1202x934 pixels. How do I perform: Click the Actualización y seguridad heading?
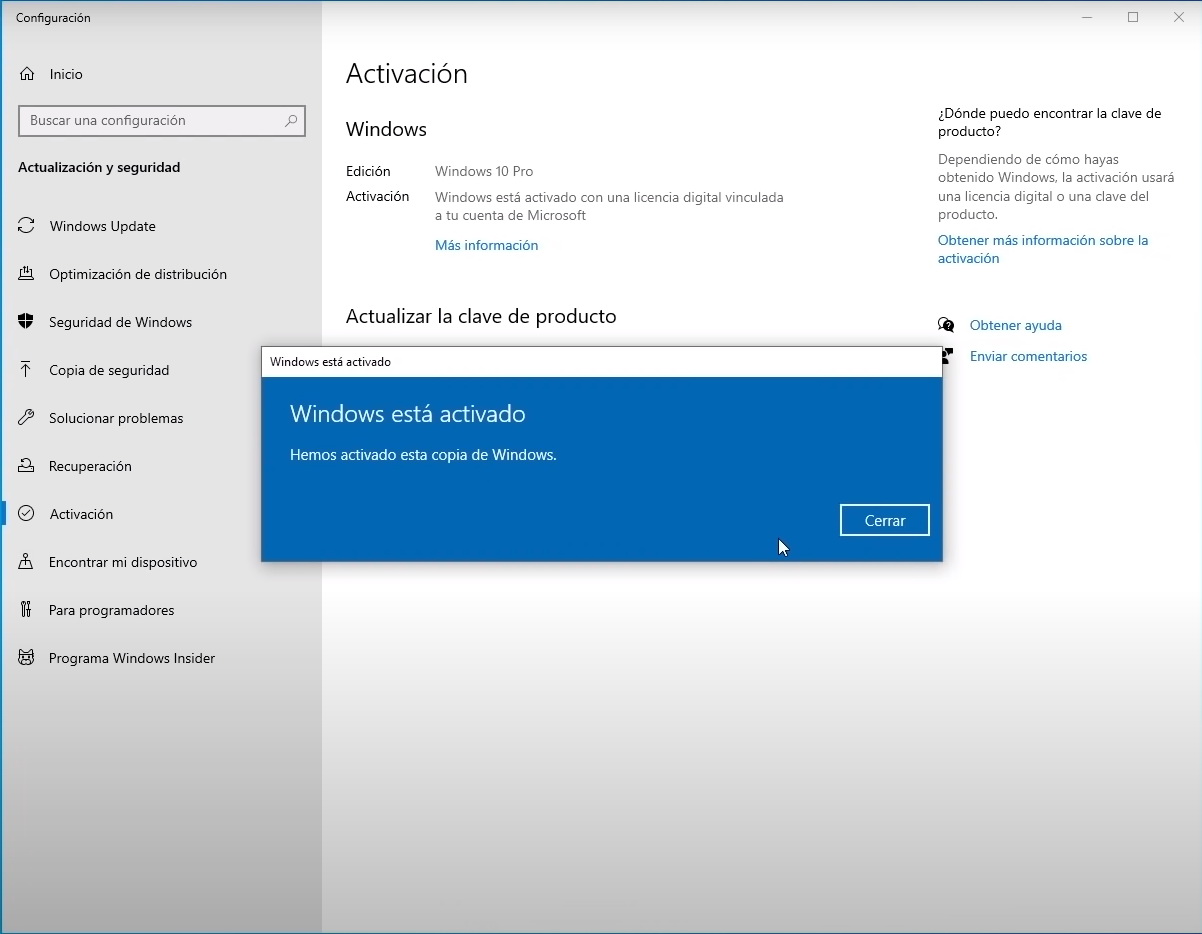pyautogui.click(x=99, y=167)
